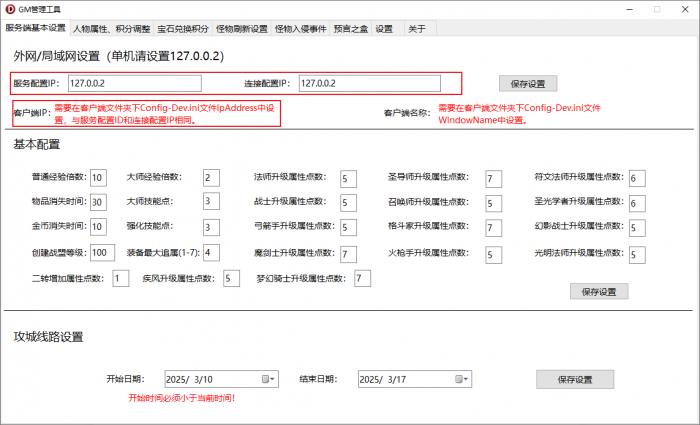
Task: Edit the 装备最大追属(1-7) field
Action: click(x=211, y=253)
